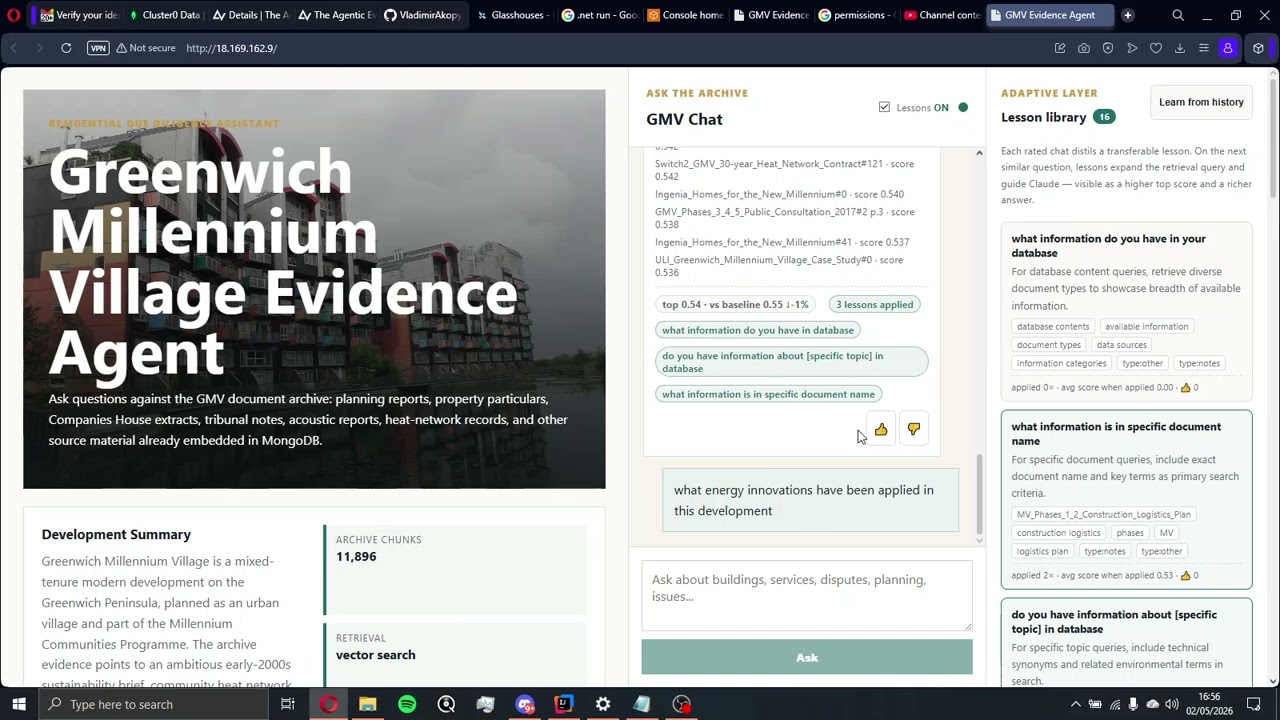Screen dimensions: 1280x720
Task: Click the taskbar search box
Action: tap(153, 704)
